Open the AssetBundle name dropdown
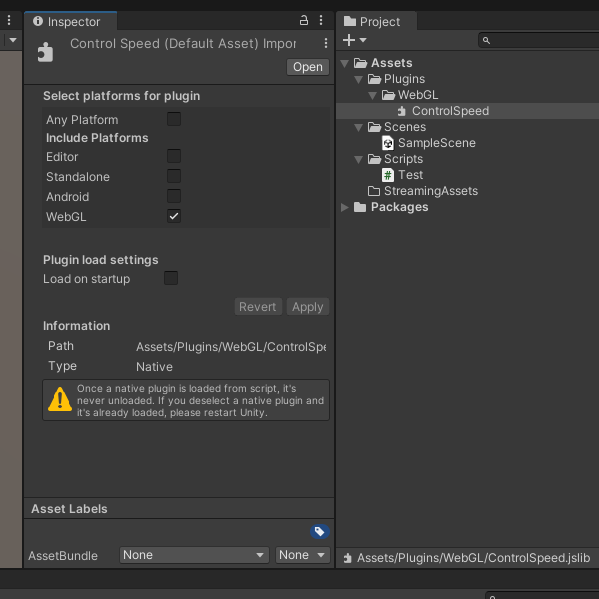Viewport: 599px width, 599px height. 194,555
